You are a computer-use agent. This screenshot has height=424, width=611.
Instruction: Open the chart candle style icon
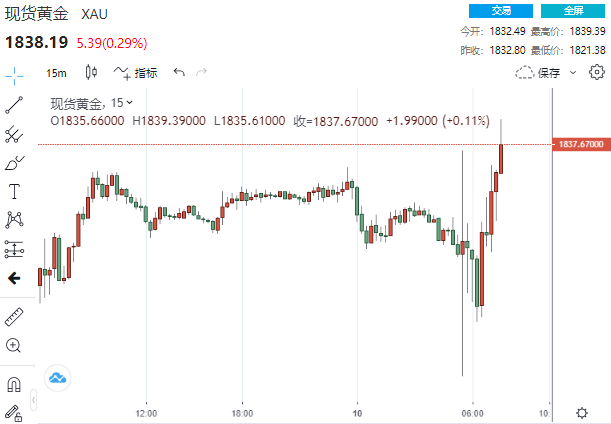click(92, 72)
